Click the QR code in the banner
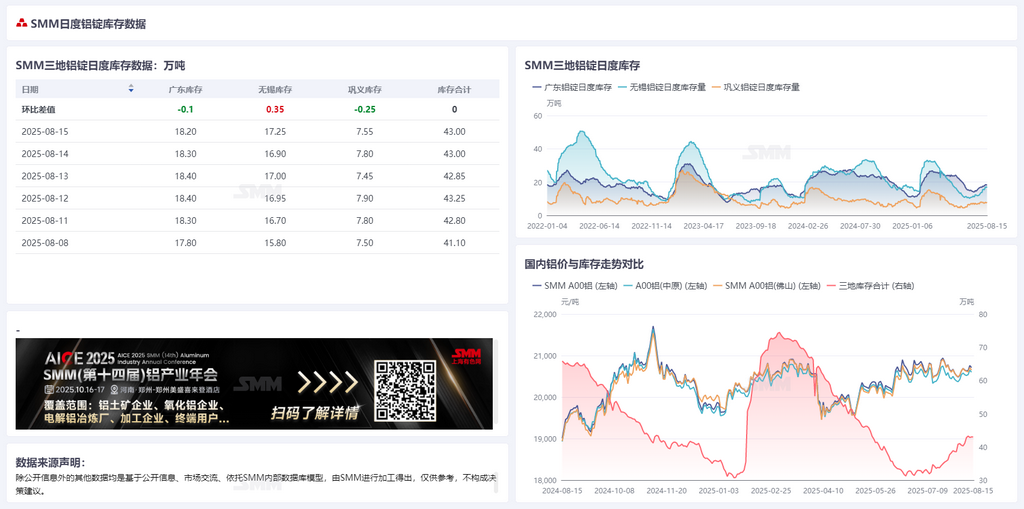This screenshot has width=1024, height=509. pos(406,391)
